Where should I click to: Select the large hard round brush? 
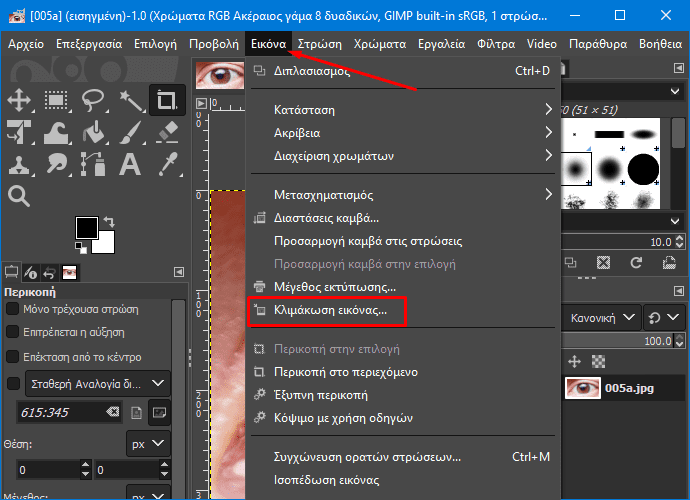tap(643, 169)
